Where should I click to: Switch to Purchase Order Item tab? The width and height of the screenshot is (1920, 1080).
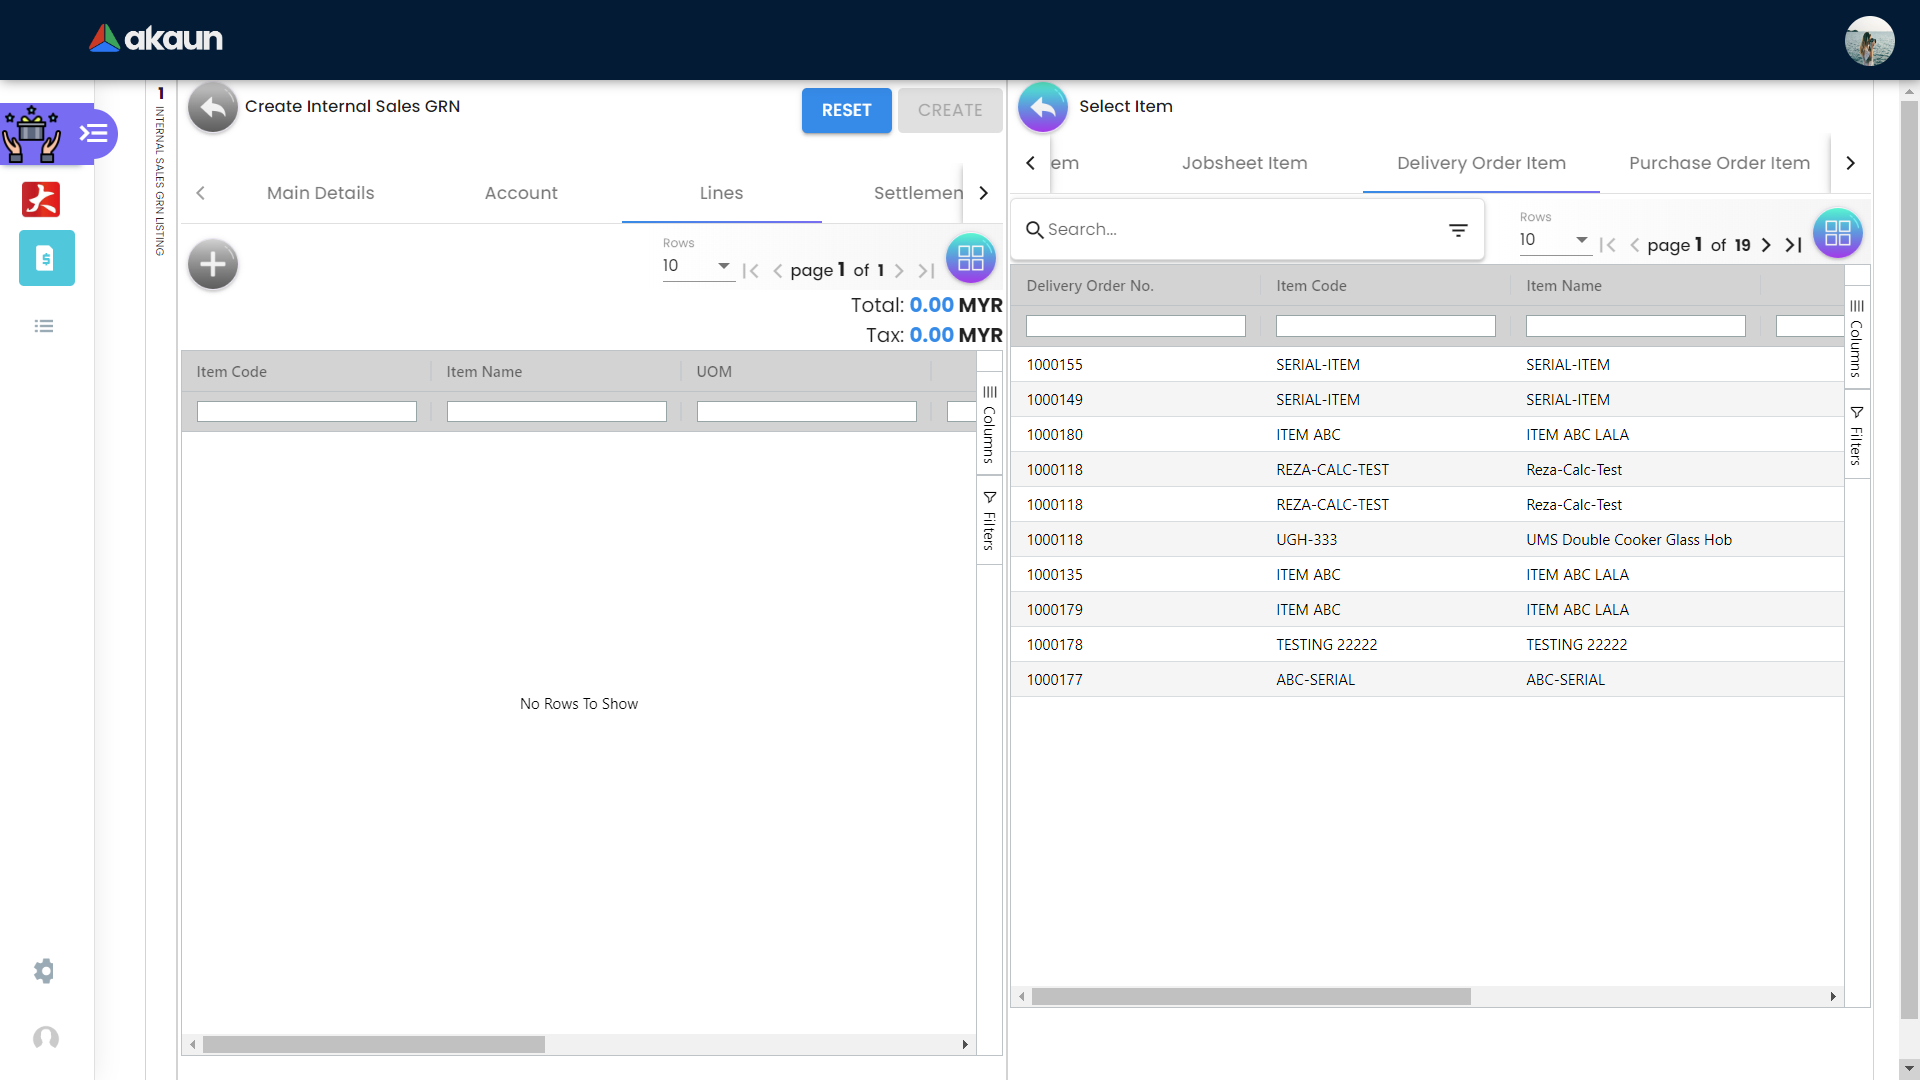click(1718, 163)
